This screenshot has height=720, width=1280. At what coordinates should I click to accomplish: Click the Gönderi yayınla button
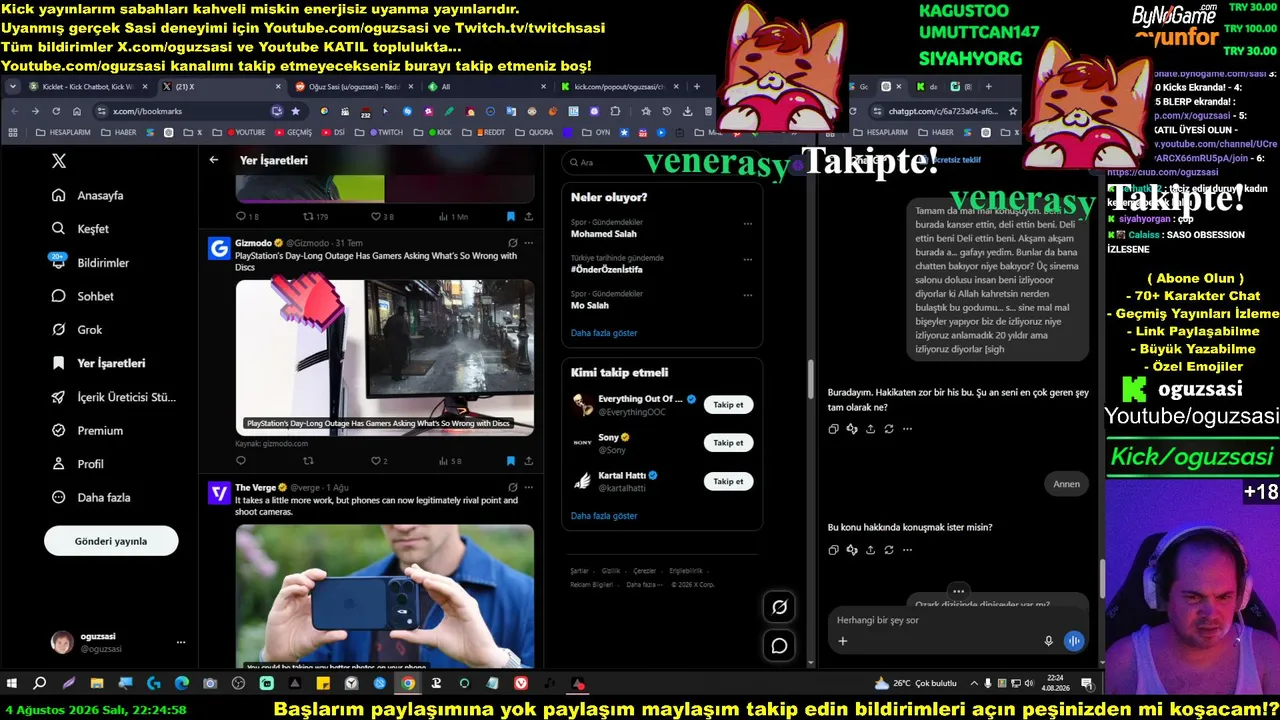[111, 541]
